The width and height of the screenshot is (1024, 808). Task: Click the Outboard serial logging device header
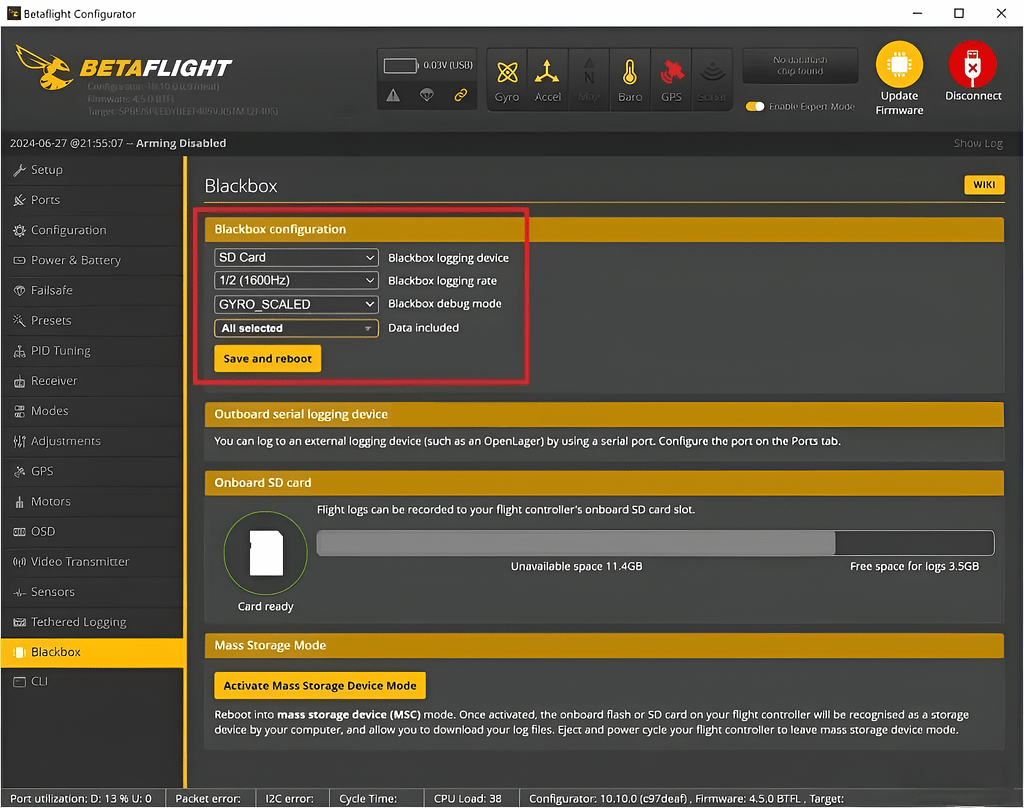point(604,414)
